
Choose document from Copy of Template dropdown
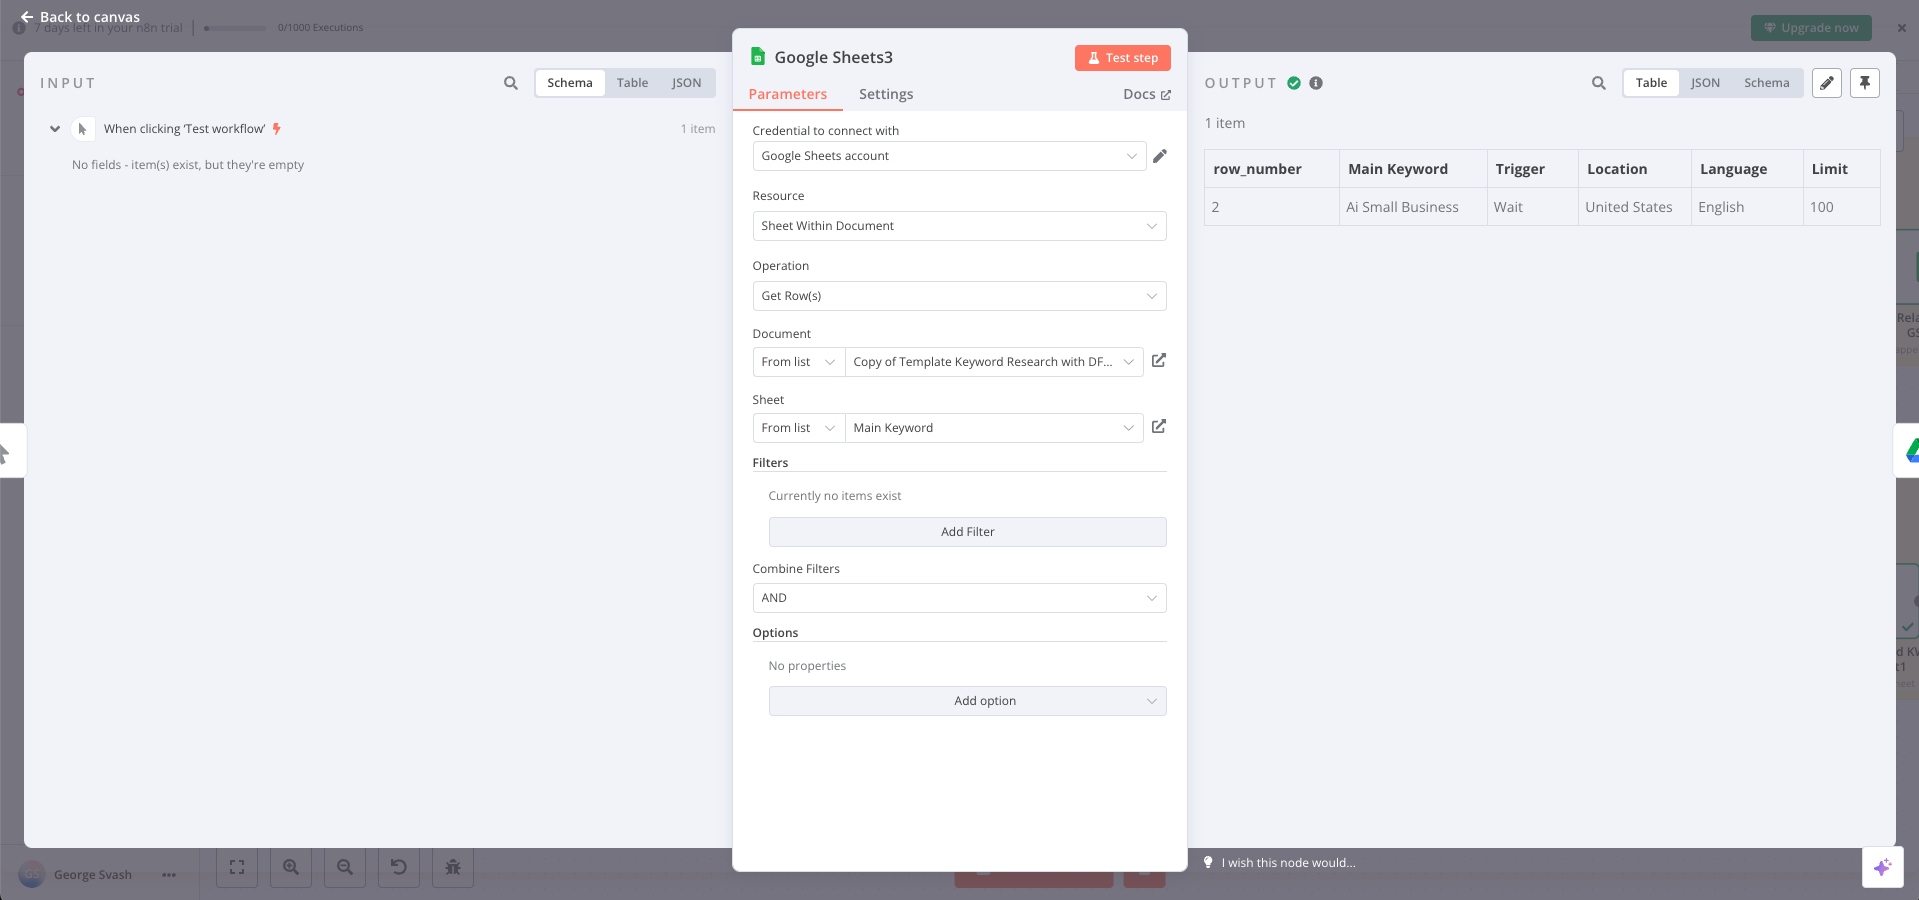pyautogui.click(x=994, y=362)
